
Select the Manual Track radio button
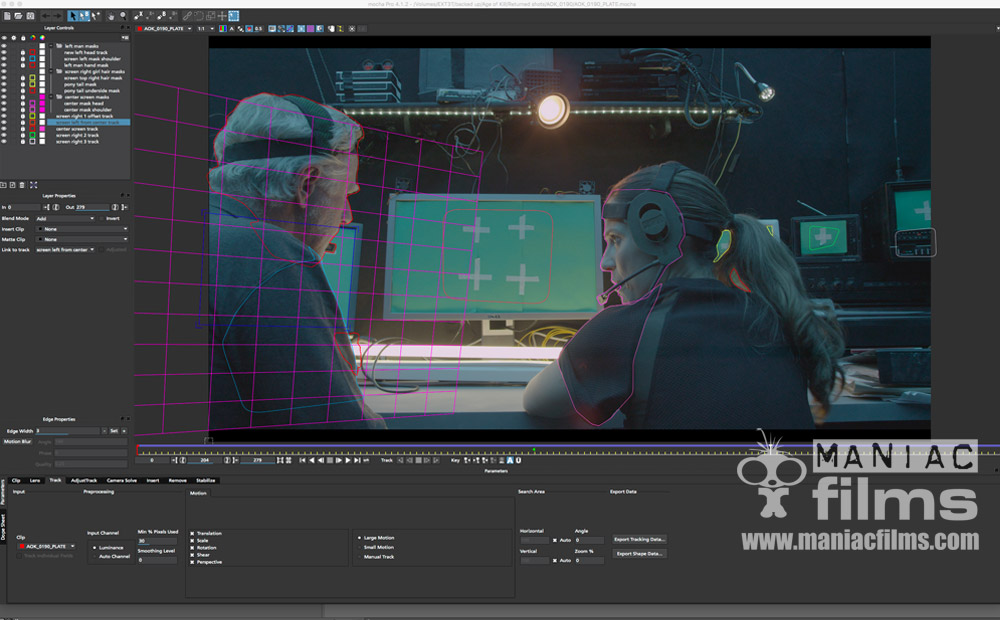[x=360, y=557]
